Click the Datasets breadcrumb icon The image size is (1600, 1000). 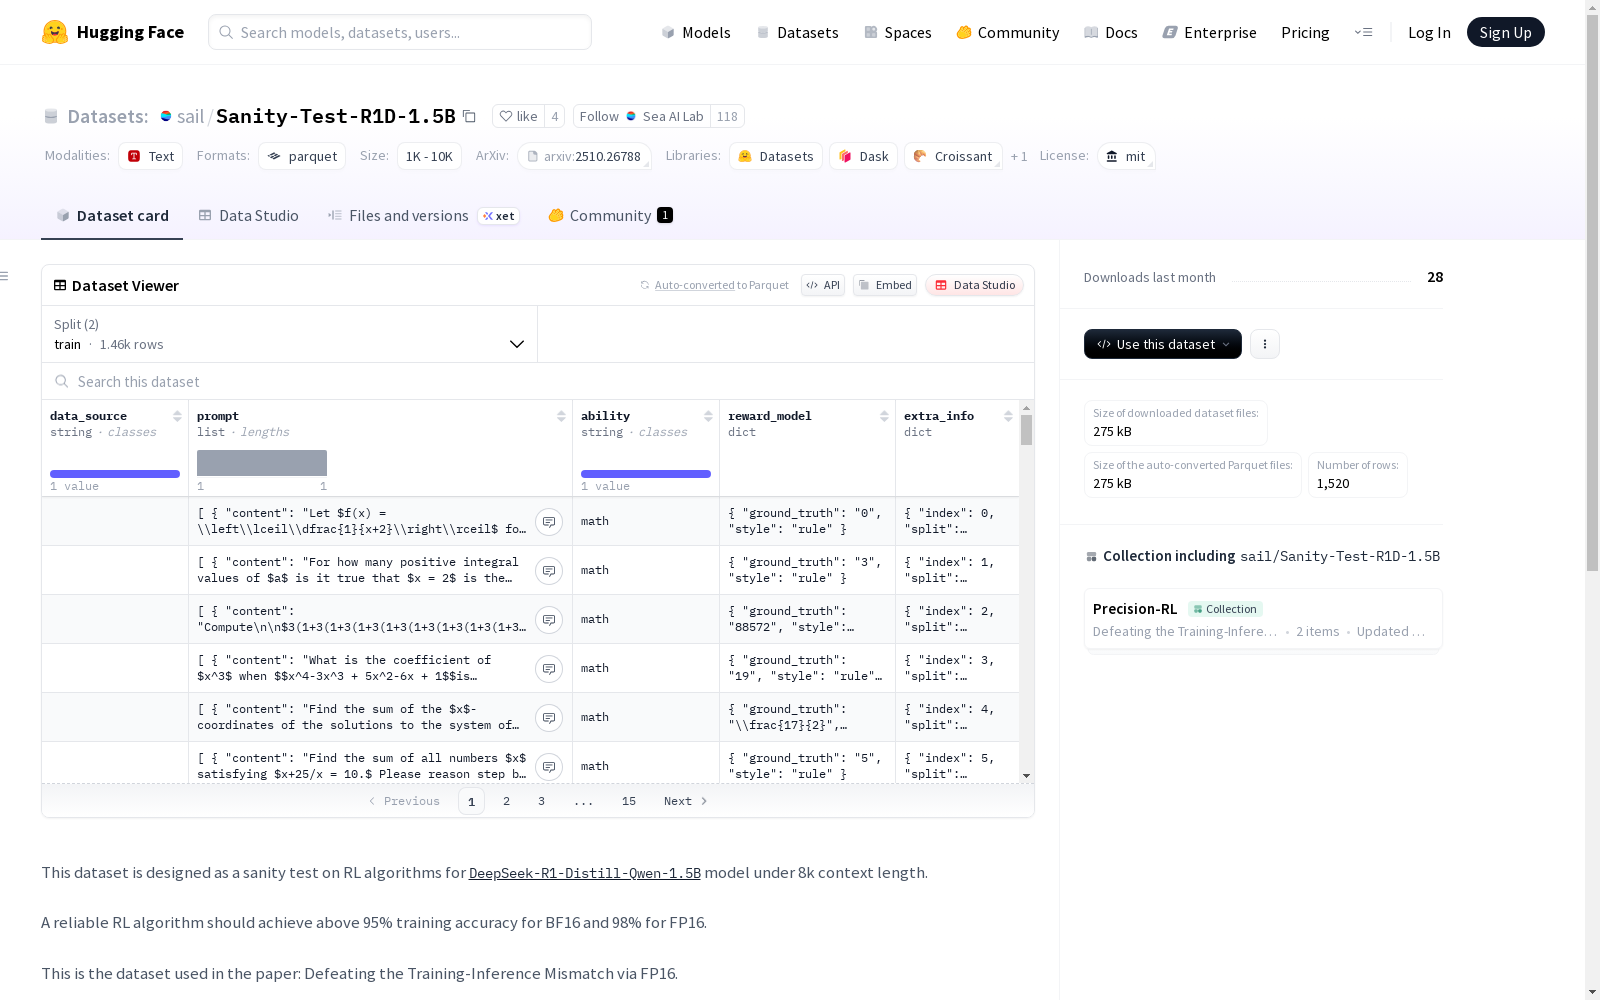click(x=51, y=117)
